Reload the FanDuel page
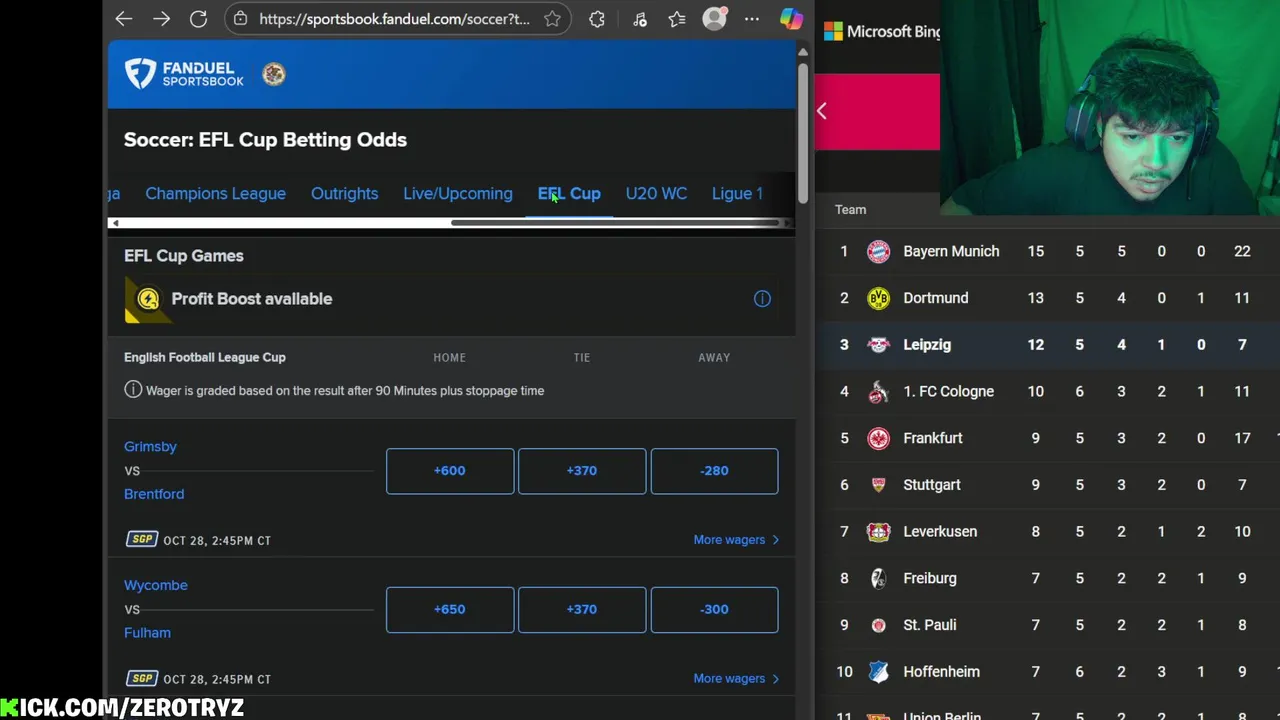 [198, 18]
